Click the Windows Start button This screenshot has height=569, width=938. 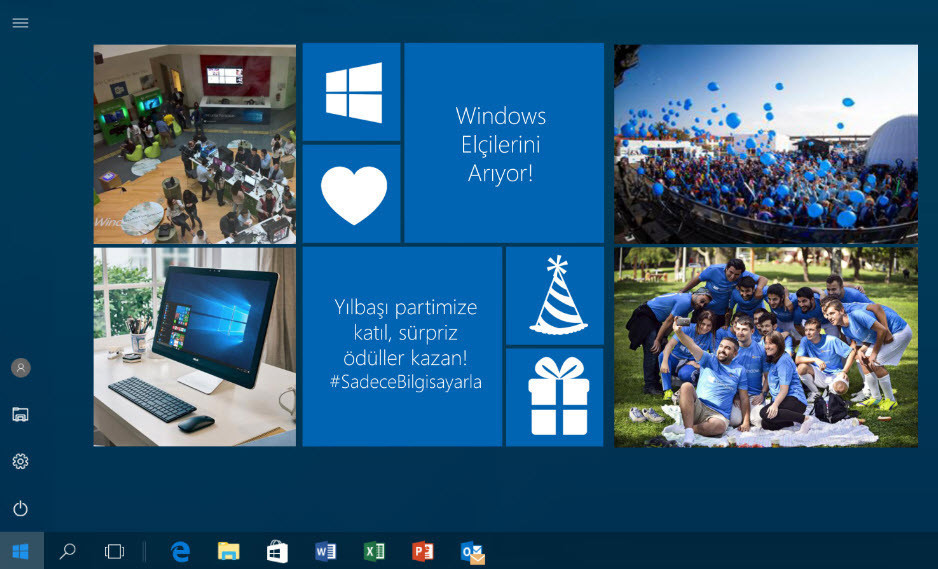(21, 551)
